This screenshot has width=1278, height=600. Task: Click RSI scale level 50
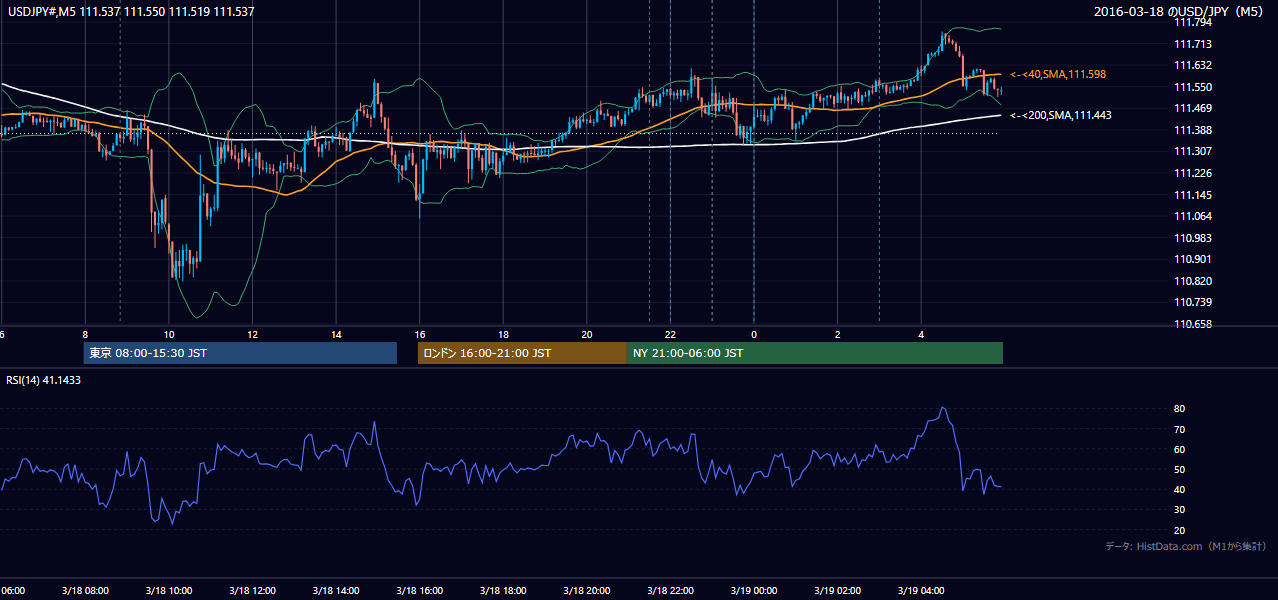[x=1180, y=469]
